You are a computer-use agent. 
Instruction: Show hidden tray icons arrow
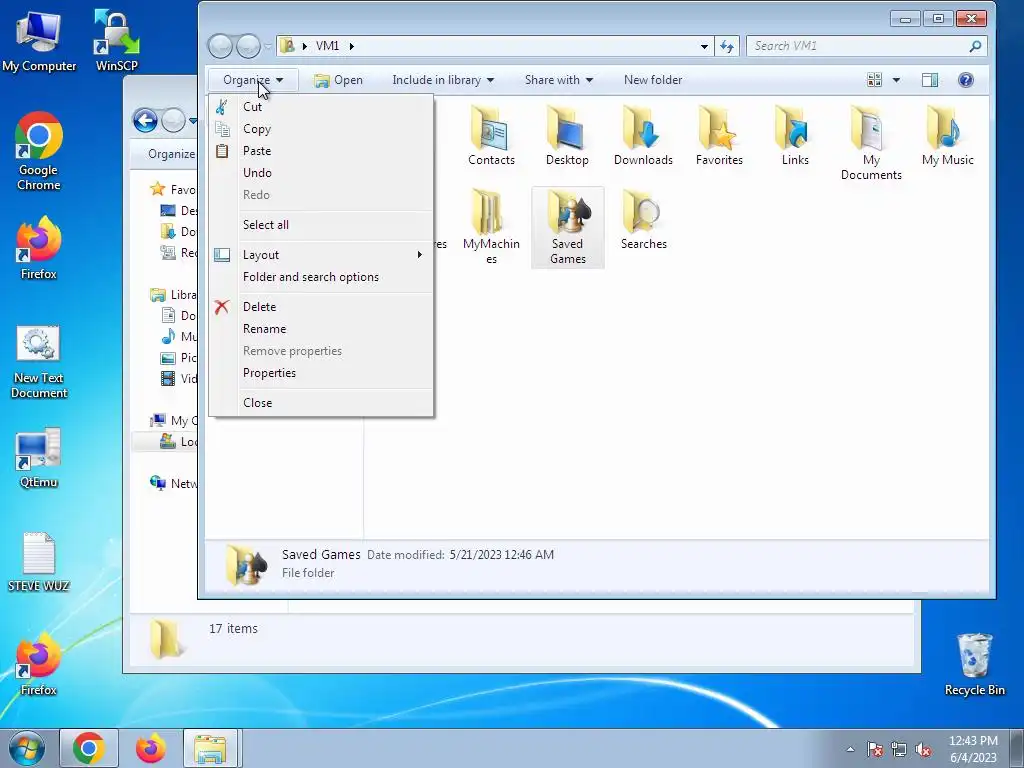(850, 749)
